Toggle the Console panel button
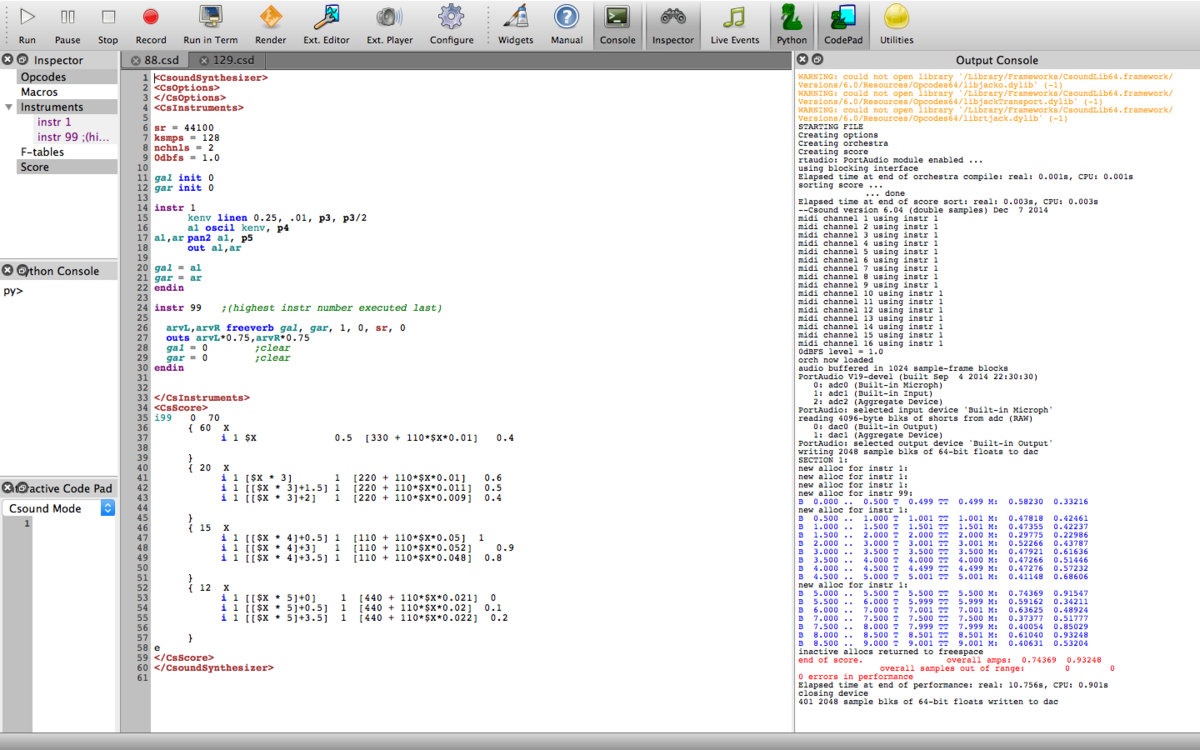 617,25
